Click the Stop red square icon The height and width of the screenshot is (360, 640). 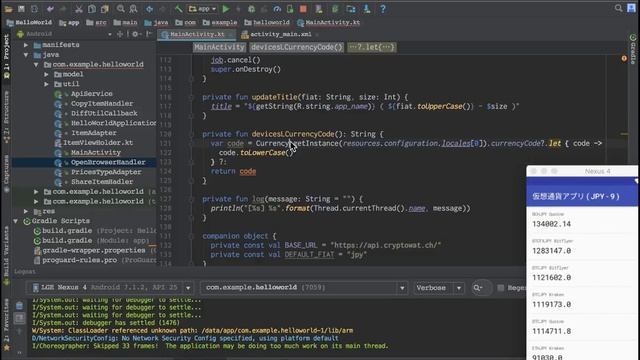point(303,9)
